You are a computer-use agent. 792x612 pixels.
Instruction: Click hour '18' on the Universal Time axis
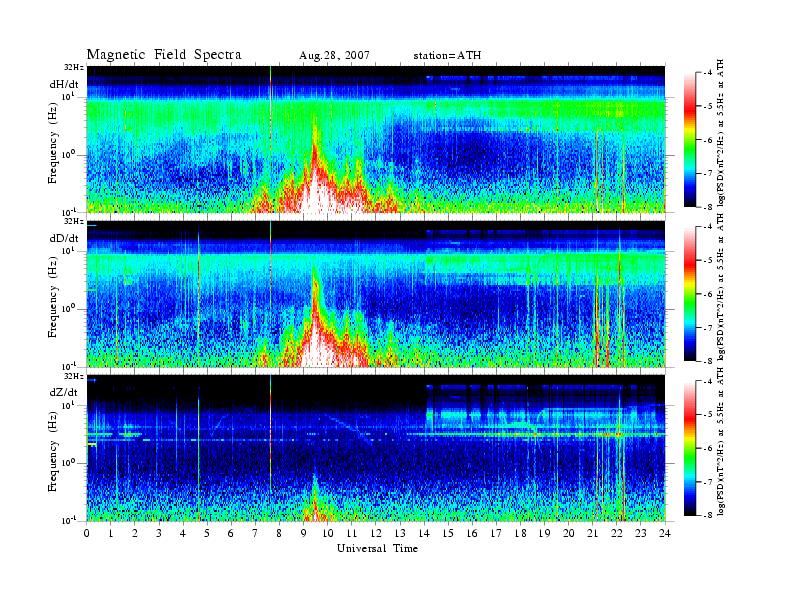[520, 533]
